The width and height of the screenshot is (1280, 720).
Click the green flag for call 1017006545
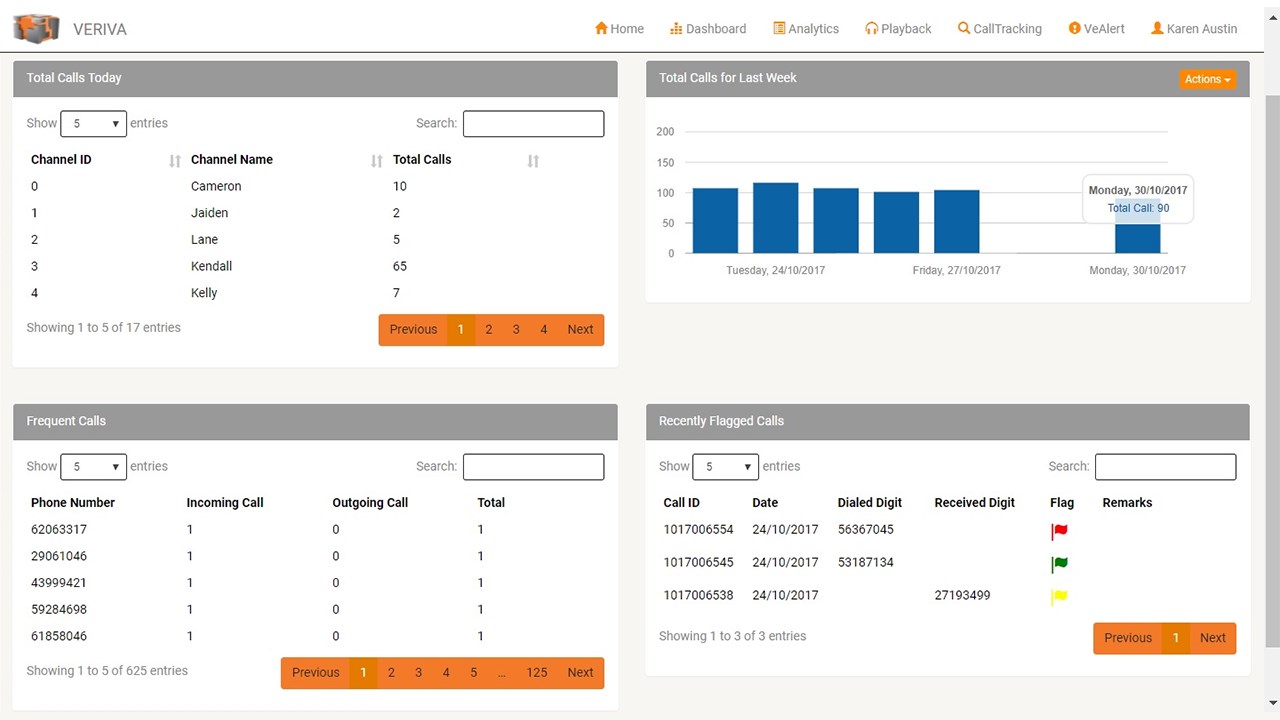pyautogui.click(x=1060, y=565)
